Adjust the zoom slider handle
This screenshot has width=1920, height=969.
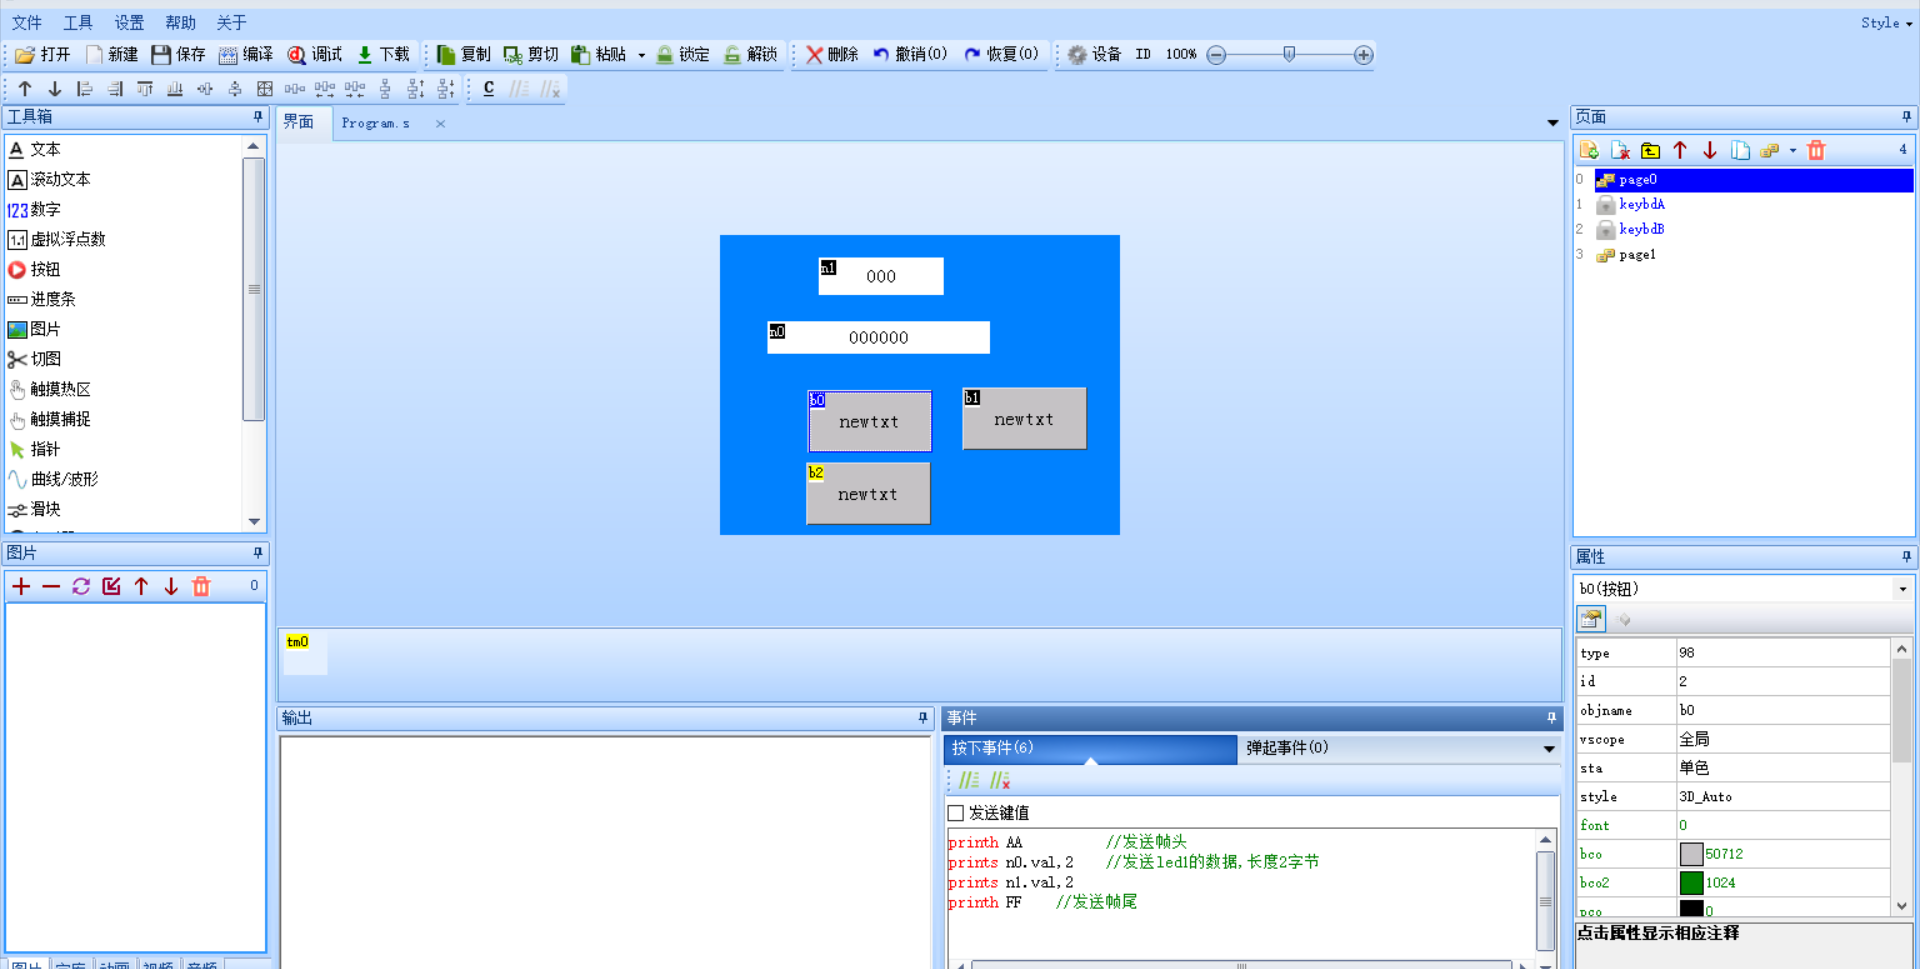1289,54
